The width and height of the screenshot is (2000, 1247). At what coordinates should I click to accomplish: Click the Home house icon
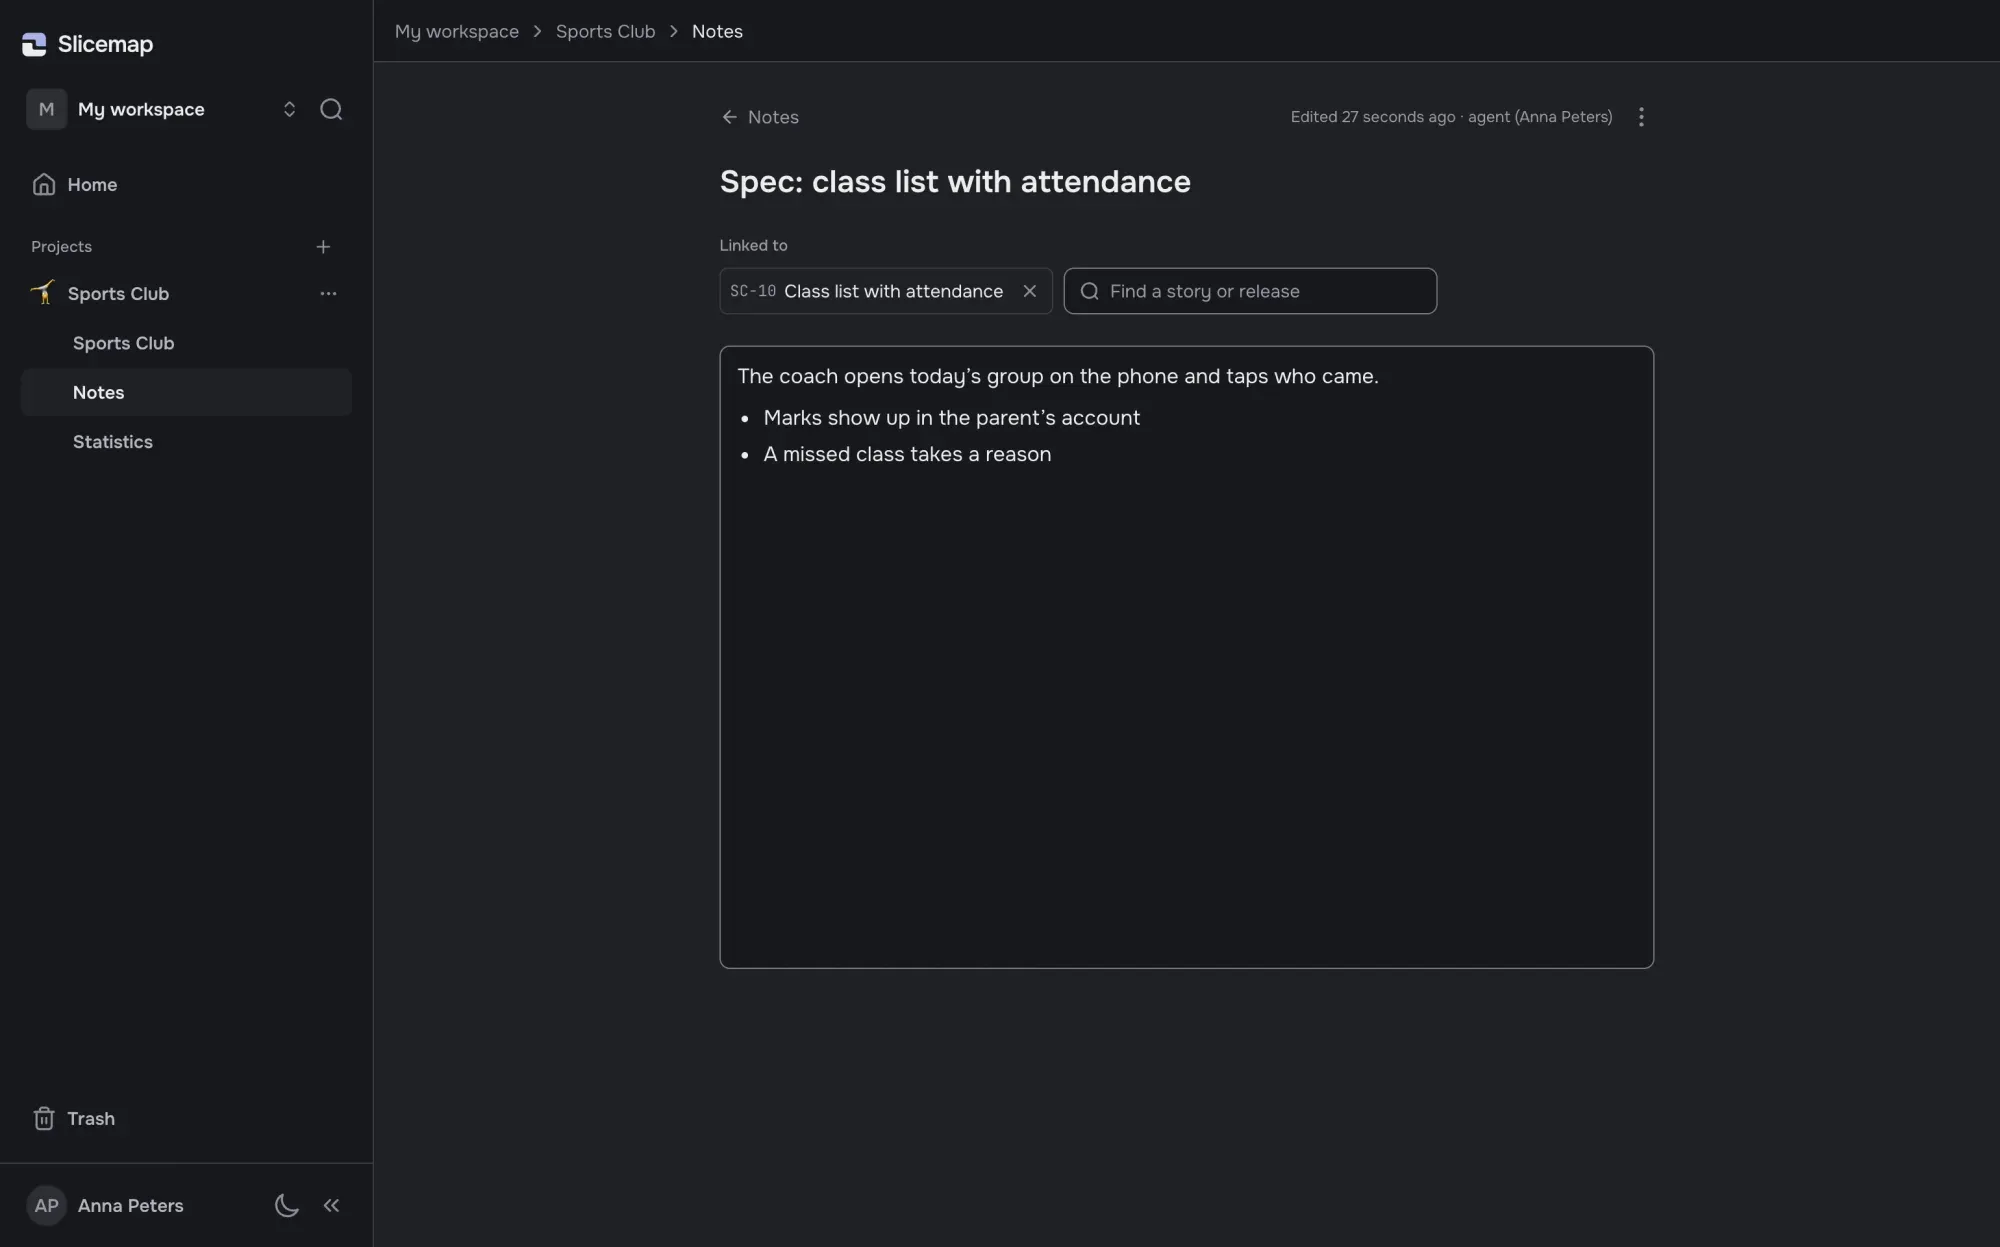pyautogui.click(x=44, y=184)
